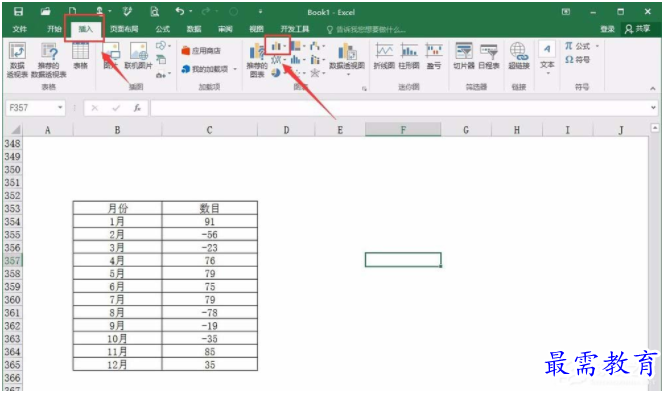Viewport: 666px width, 395px height.
Task: Click the Redo arrow icon
Action: pos(206,11)
